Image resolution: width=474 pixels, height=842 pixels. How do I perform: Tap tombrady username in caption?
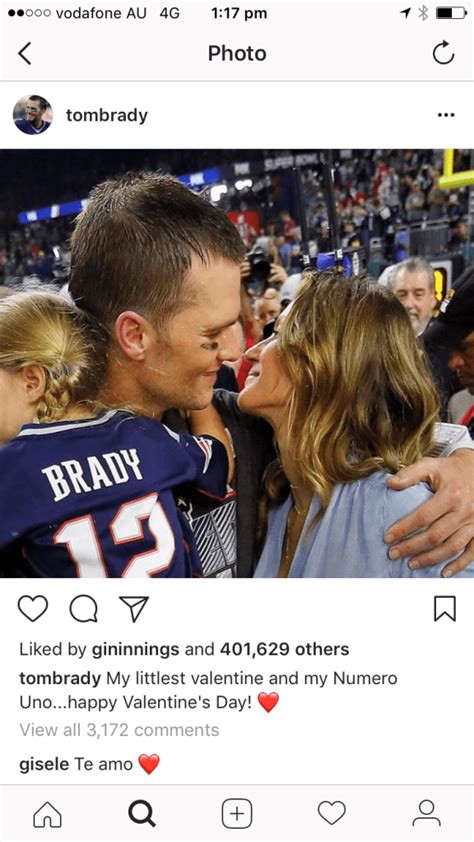coord(60,678)
